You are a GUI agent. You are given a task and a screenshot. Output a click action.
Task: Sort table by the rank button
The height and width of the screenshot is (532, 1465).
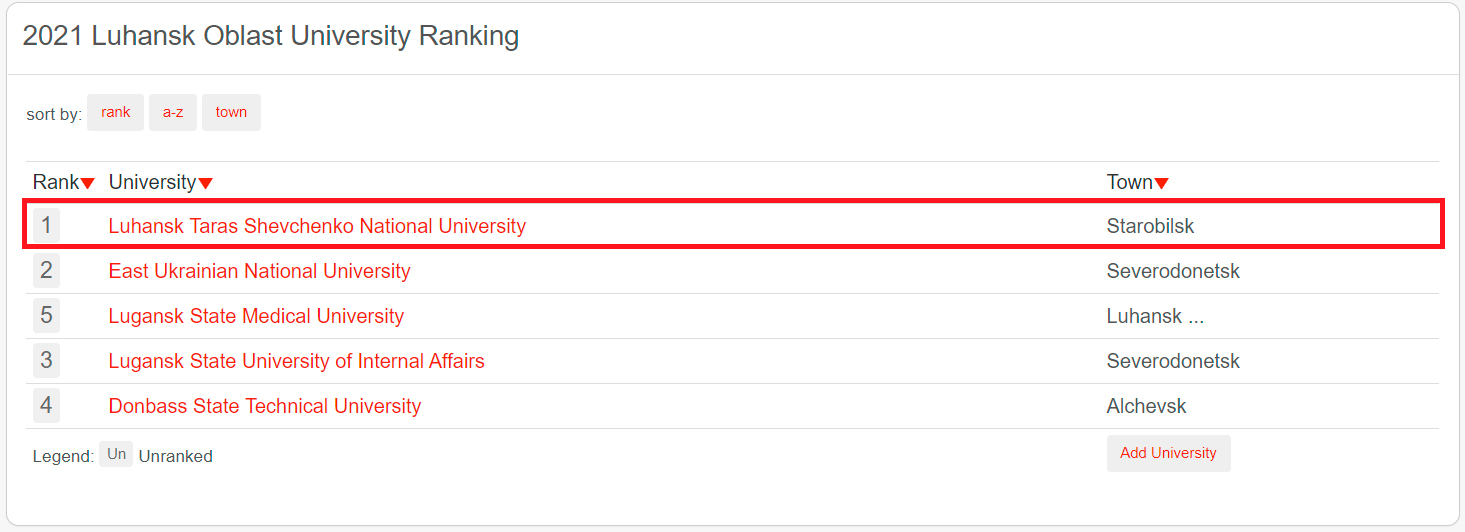[115, 113]
